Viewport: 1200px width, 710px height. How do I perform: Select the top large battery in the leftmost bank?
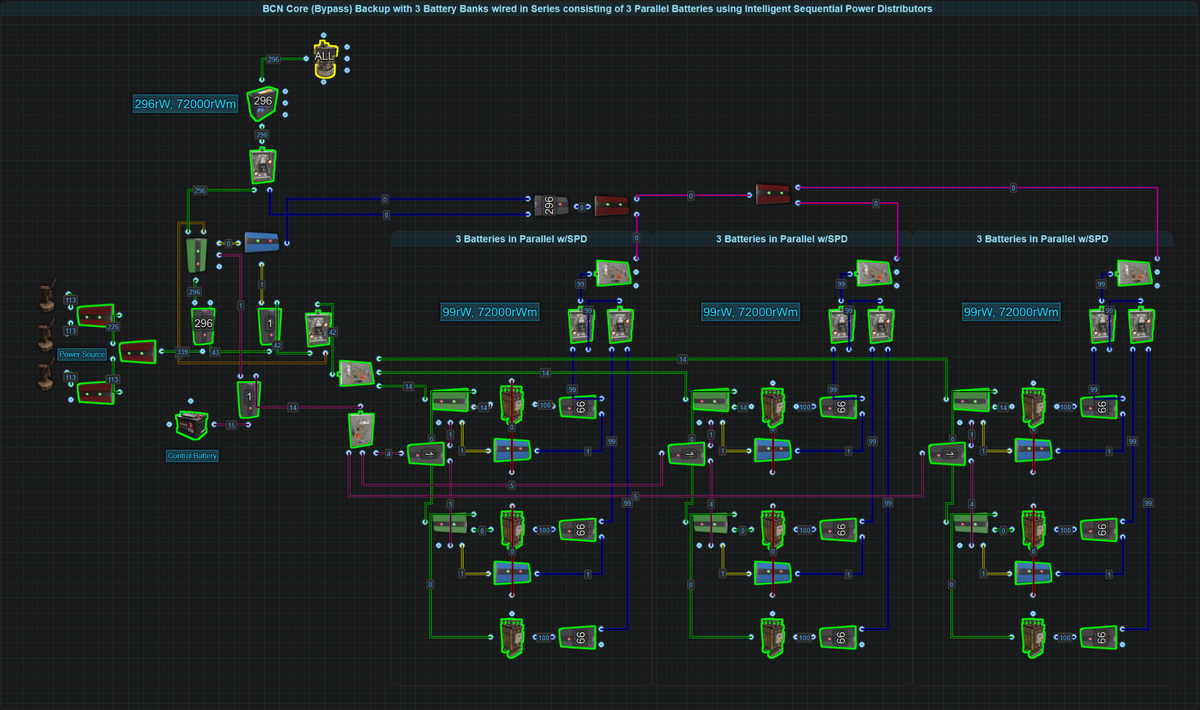(512, 405)
